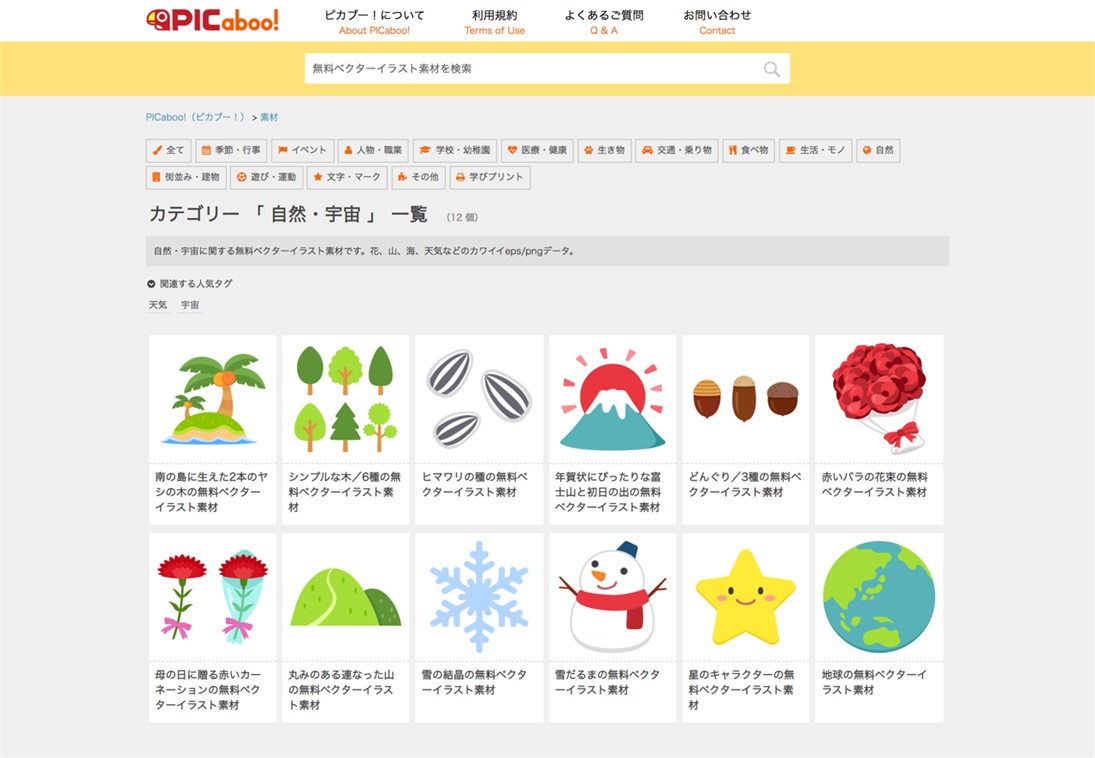1095x758 pixels.
Task: Select 学校・幼稚園 category button
Action: click(455, 150)
